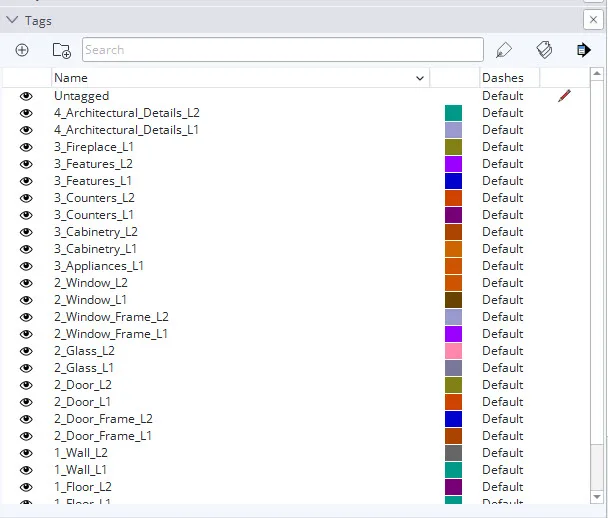Hide the 3_Fireplace_L1 tag

coord(26,147)
